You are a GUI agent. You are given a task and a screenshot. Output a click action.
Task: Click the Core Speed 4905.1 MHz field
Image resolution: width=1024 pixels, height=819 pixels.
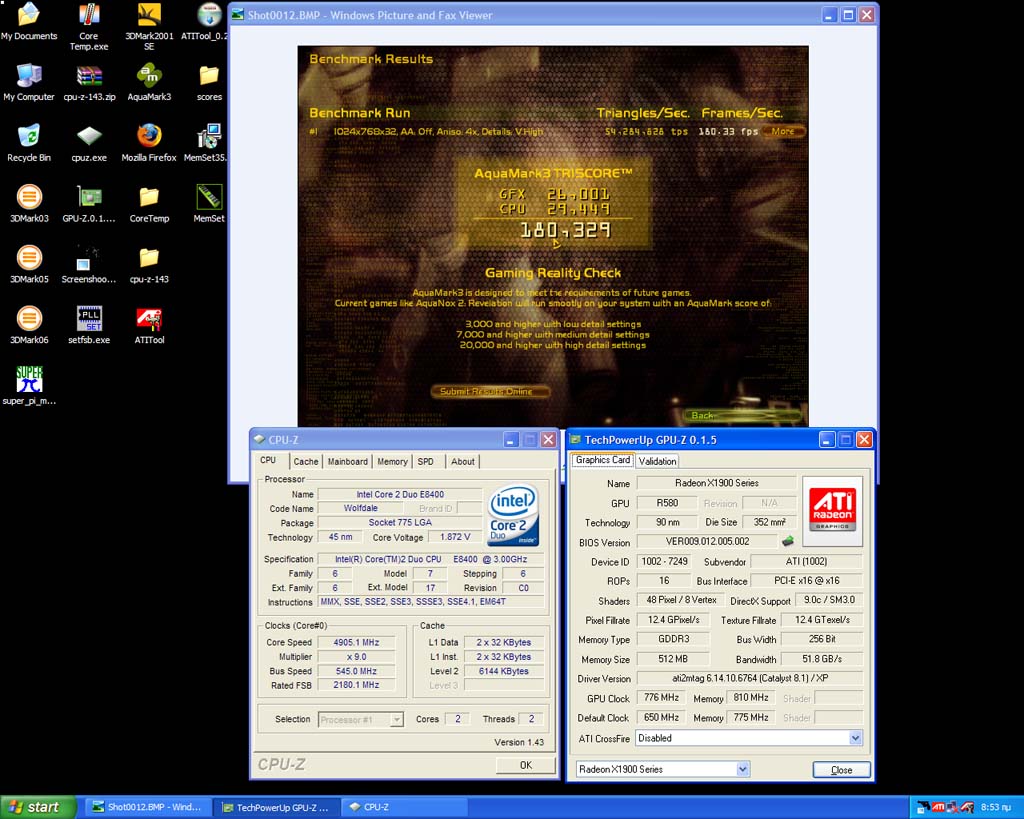click(x=357, y=642)
